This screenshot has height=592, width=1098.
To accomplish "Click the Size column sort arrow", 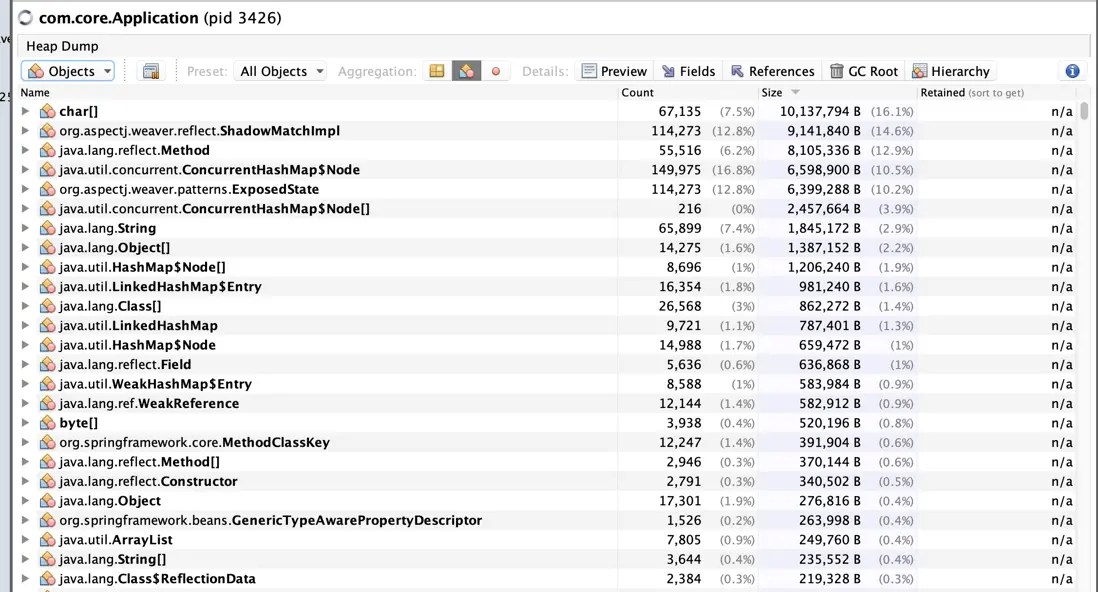I will pyautogui.click(x=794, y=92).
